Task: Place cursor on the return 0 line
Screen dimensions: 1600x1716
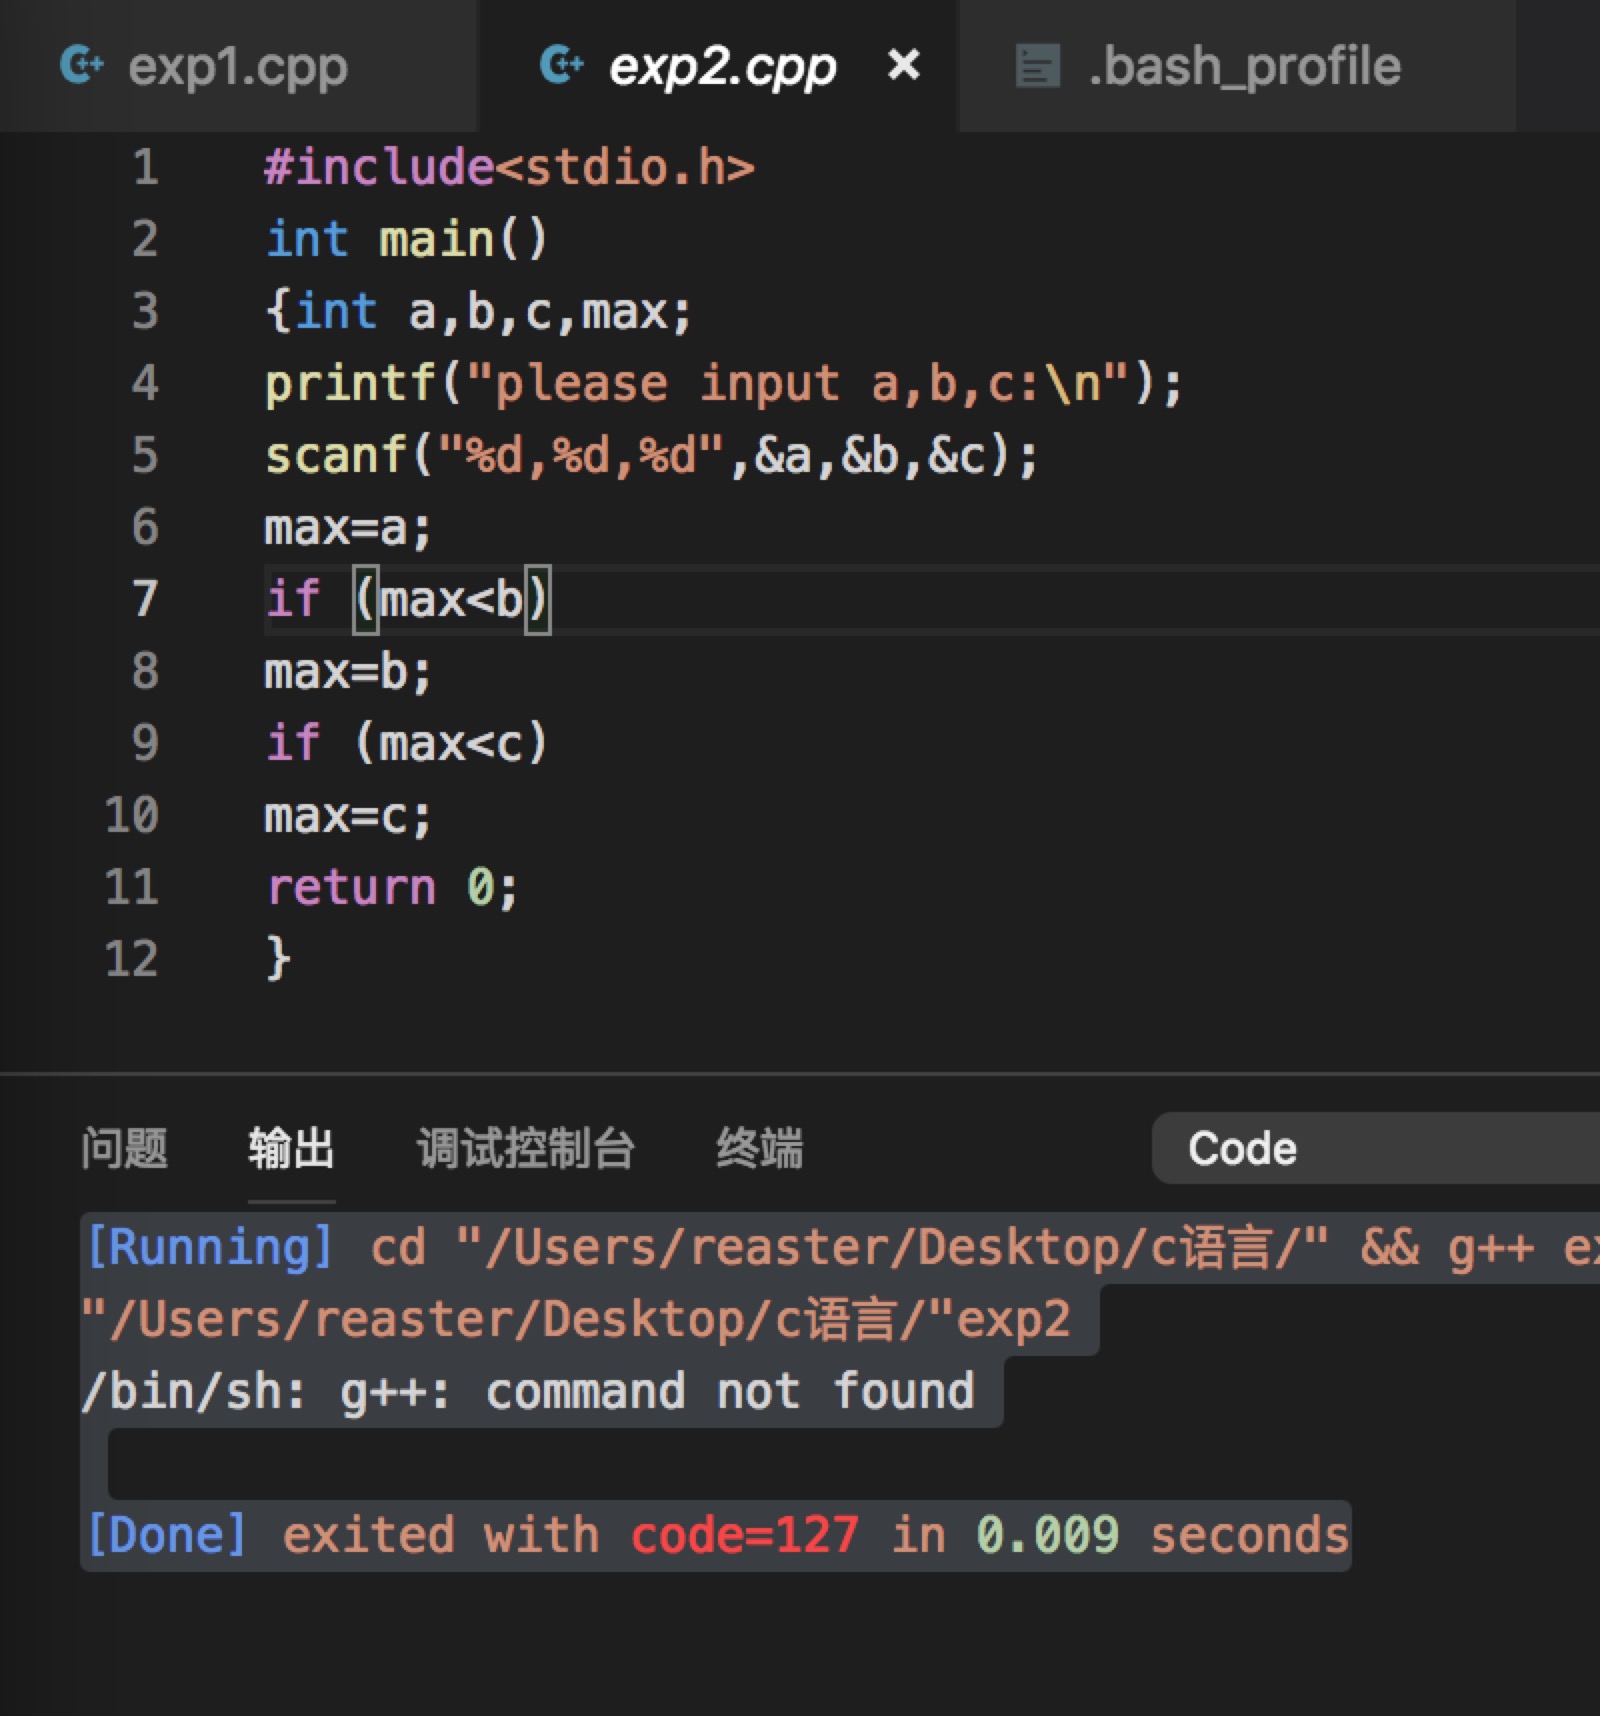Action: pos(391,888)
